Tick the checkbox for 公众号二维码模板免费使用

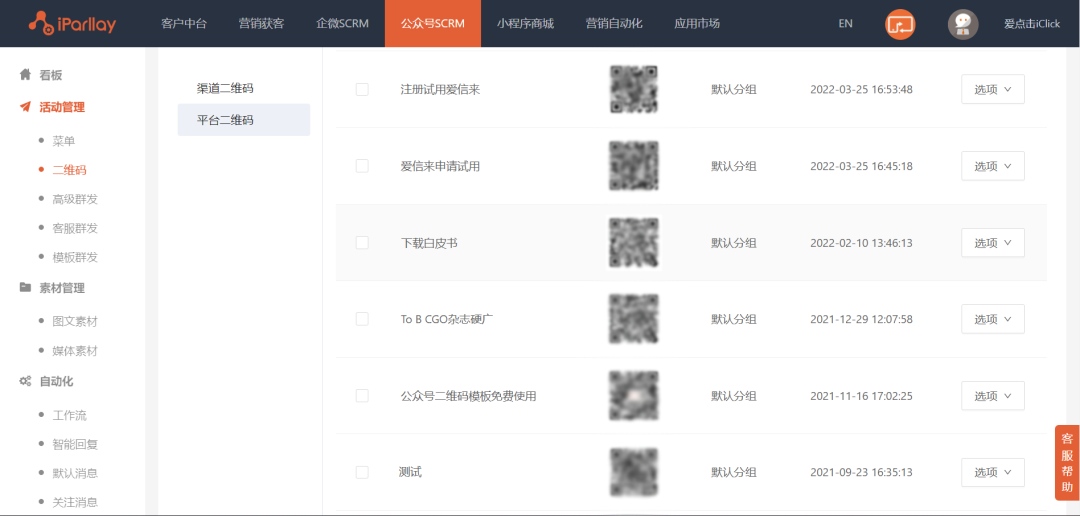tap(362, 395)
